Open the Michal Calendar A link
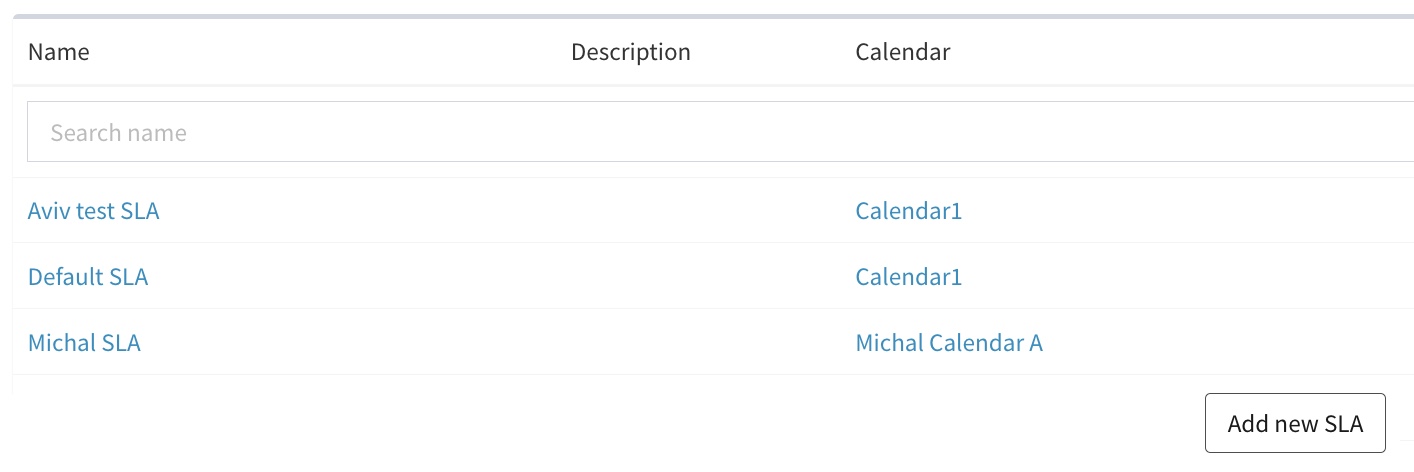 [949, 343]
